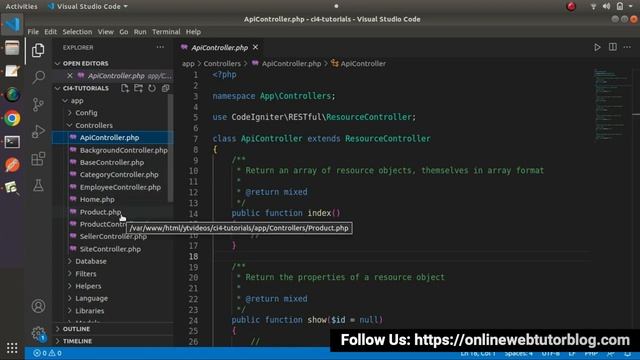640x360 pixels.
Task: Open the Accounts icon in activity bar
Action: pyautogui.click(x=38, y=306)
